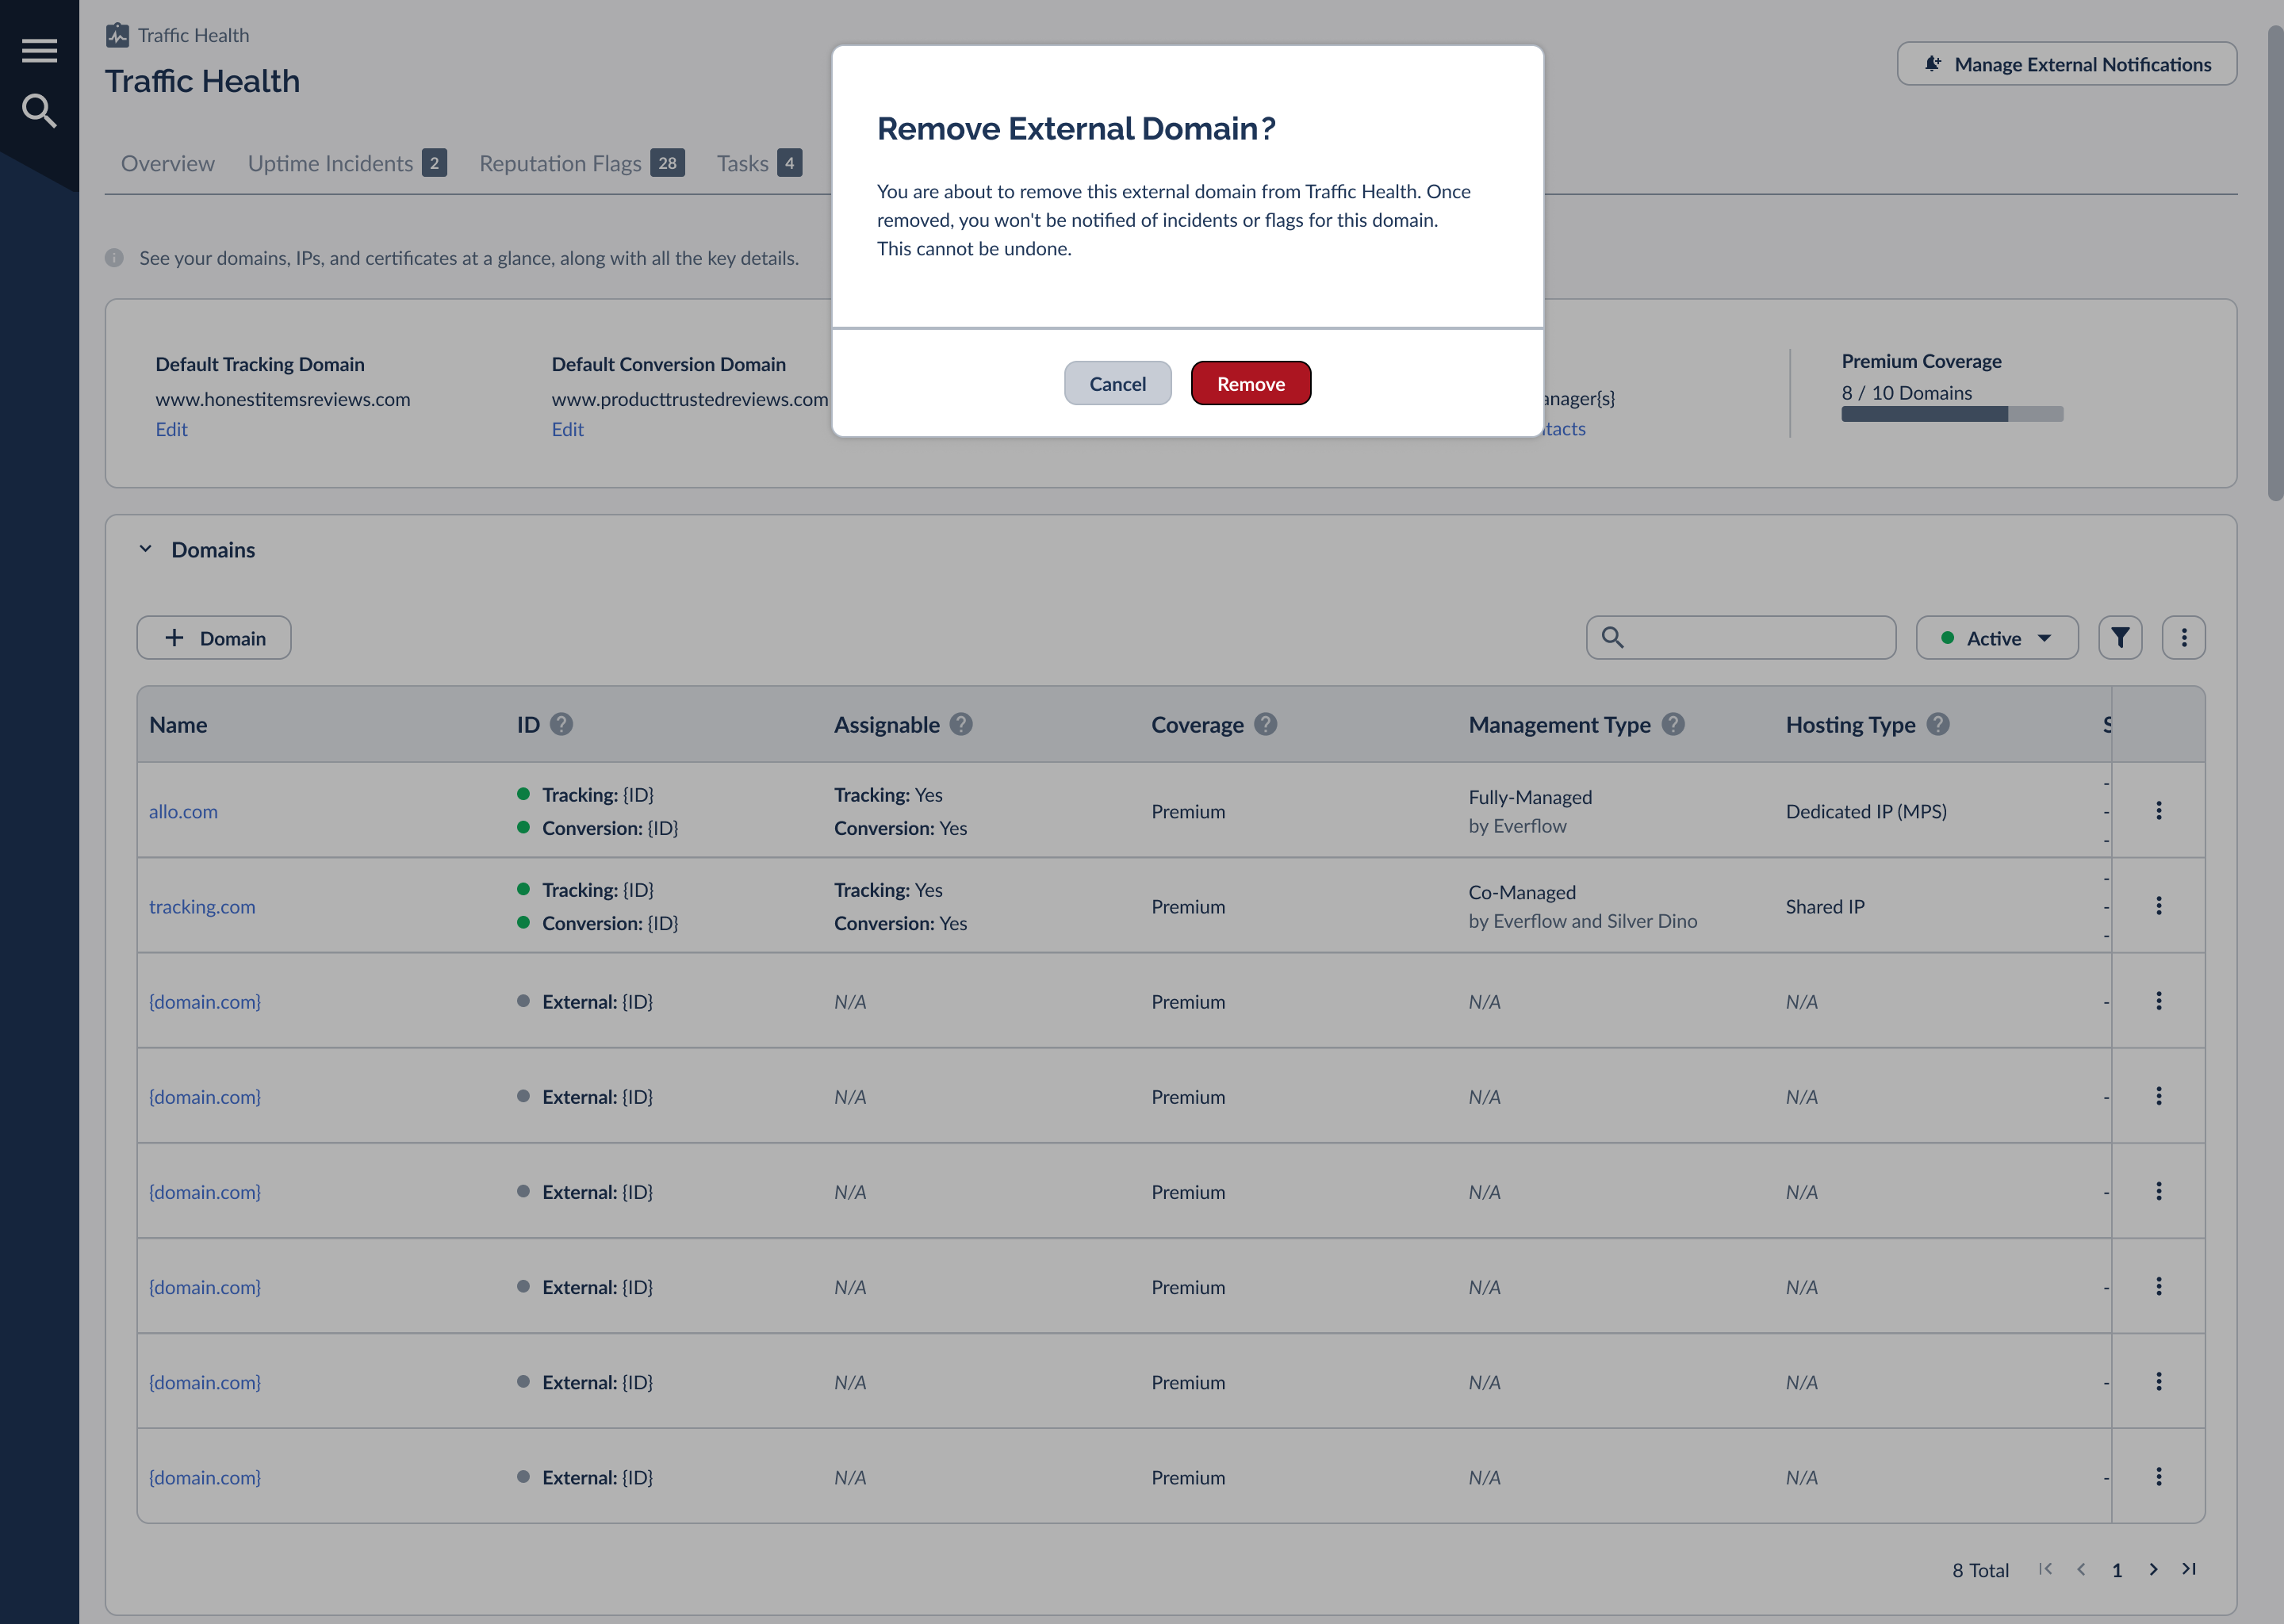This screenshot has width=2284, height=1624.
Task: Go to previous page of domains
Action: (2081, 1569)
